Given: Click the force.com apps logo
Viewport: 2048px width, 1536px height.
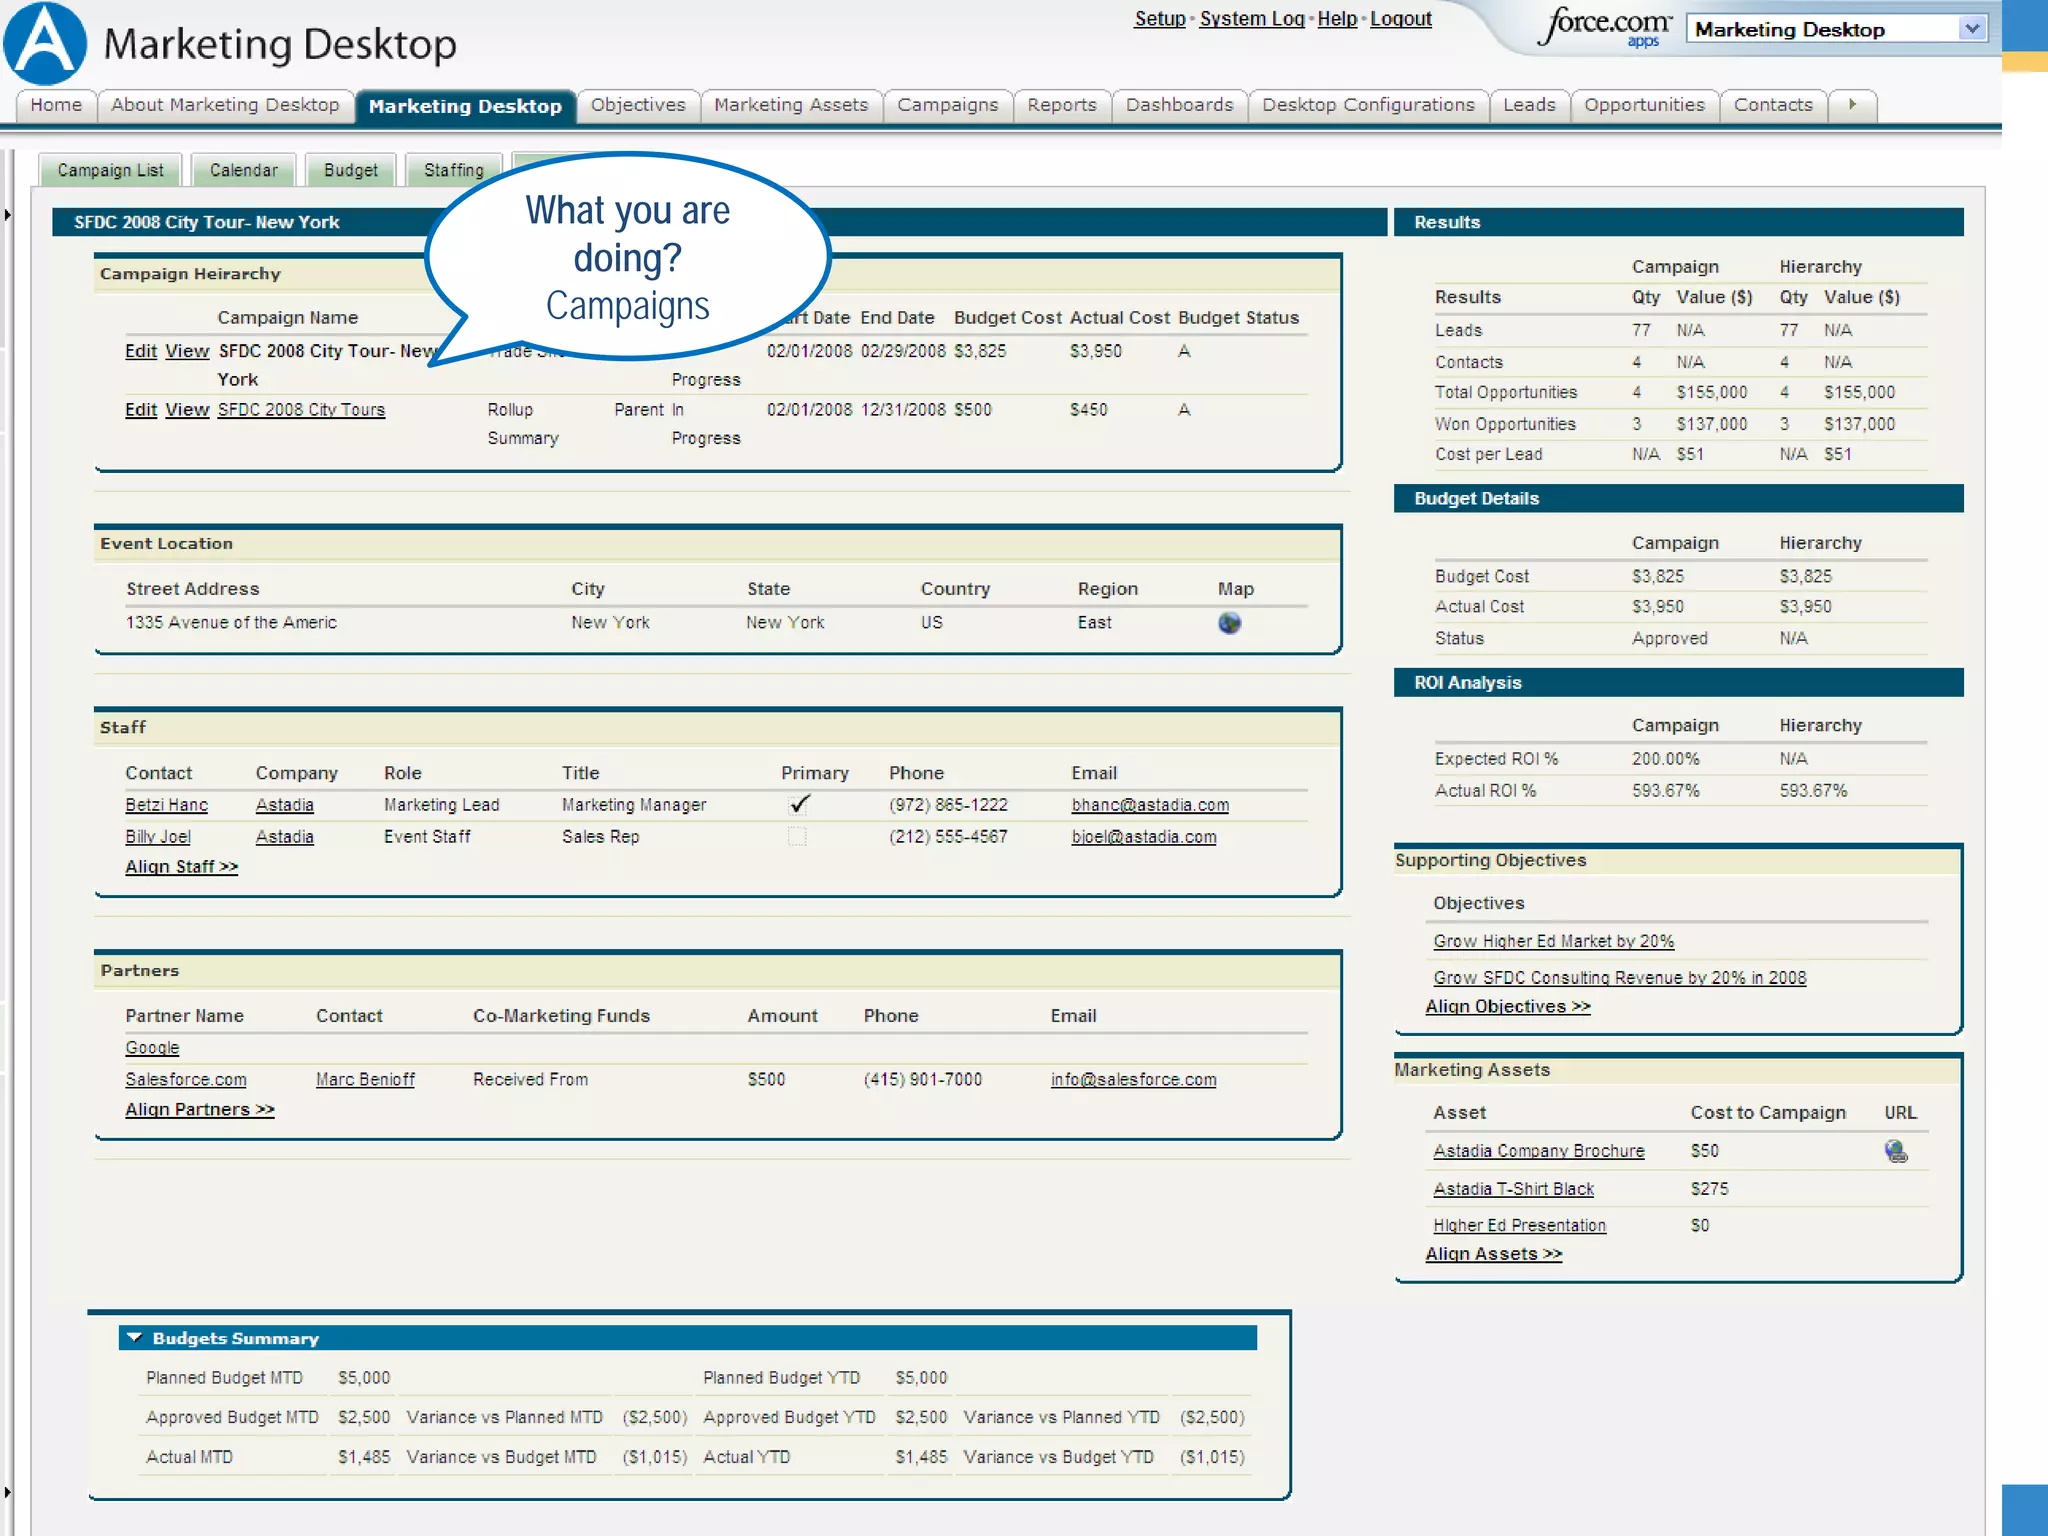Looking at the screenshot, I should click(1604, 27).
